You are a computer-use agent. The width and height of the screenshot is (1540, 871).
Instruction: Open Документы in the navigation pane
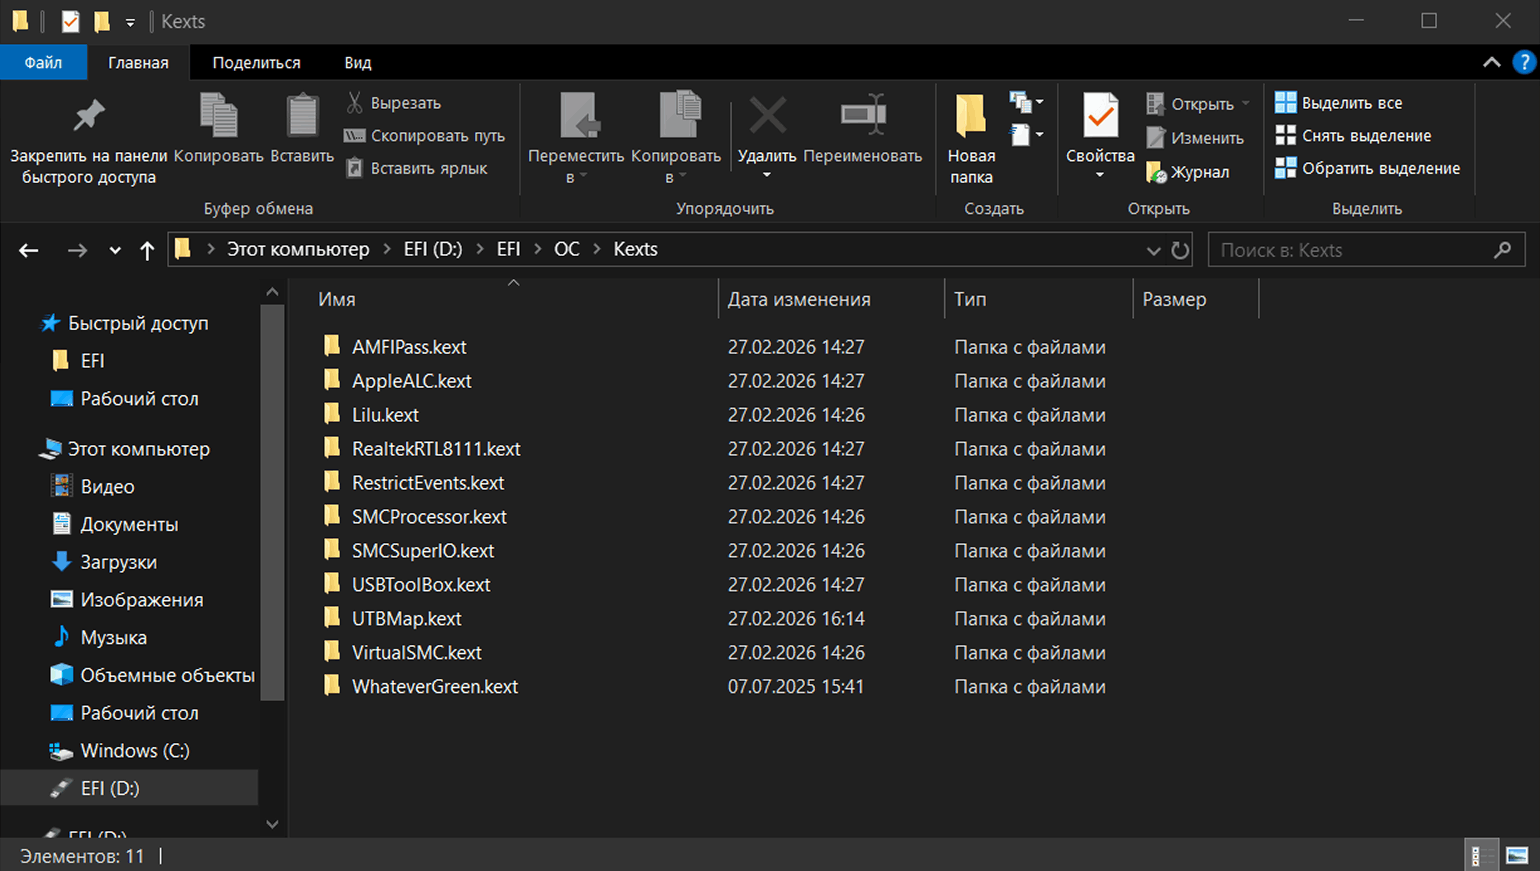pos(129,525)
